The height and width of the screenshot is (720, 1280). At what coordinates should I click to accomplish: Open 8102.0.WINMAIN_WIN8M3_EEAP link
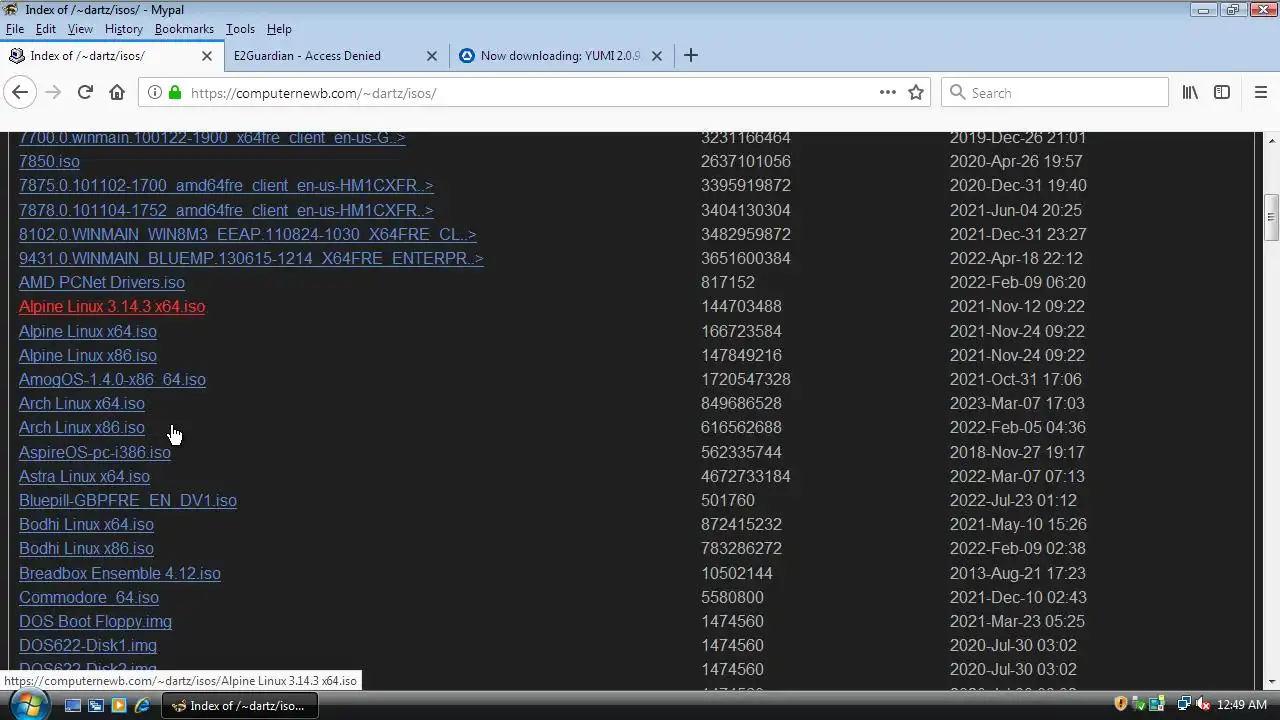248,234
